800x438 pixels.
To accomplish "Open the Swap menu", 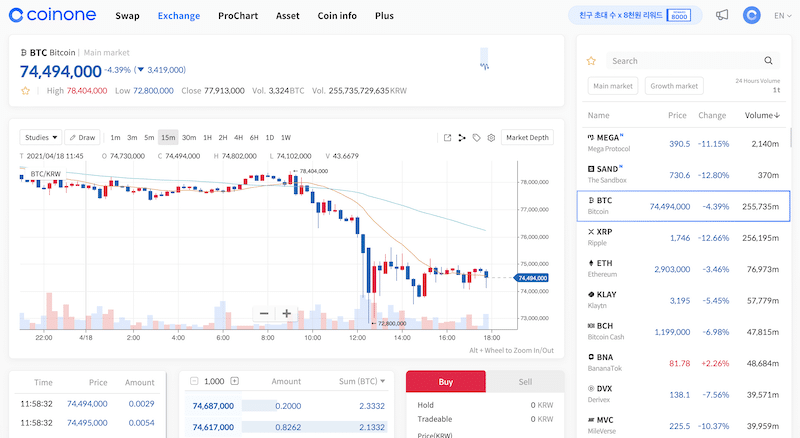I will tap(127, 16).
